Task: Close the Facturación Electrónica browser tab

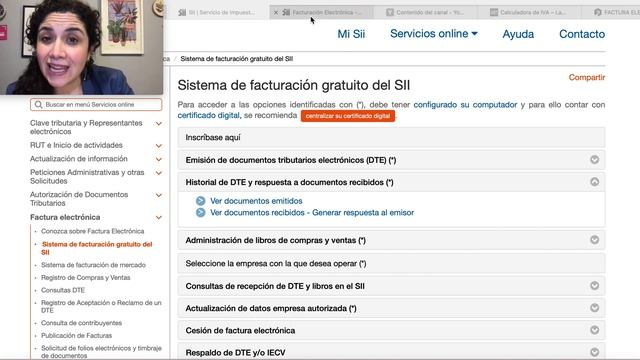Action: tap(276, 13)
